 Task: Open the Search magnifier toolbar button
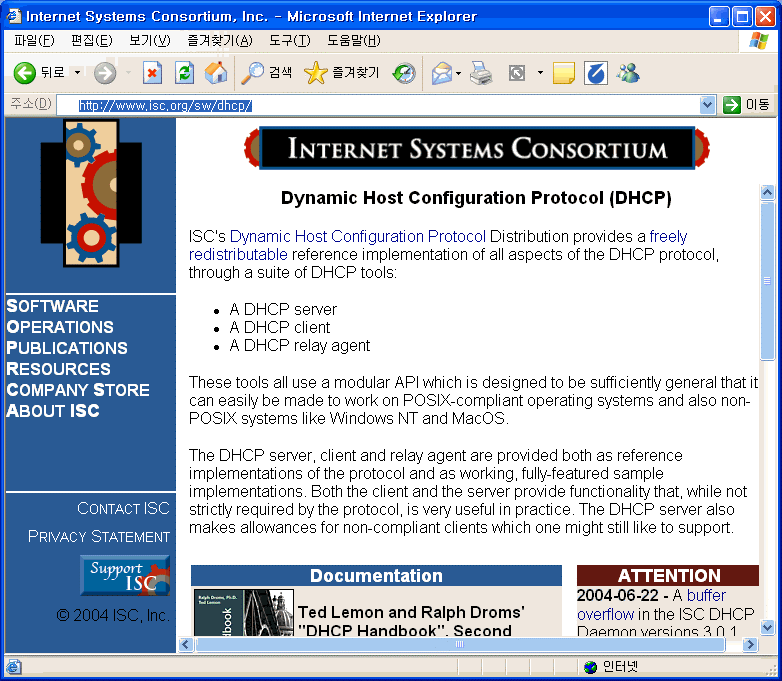point(266,73)
